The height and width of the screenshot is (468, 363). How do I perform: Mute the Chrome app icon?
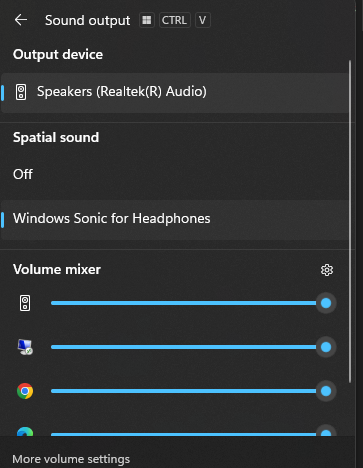point(25,391)
